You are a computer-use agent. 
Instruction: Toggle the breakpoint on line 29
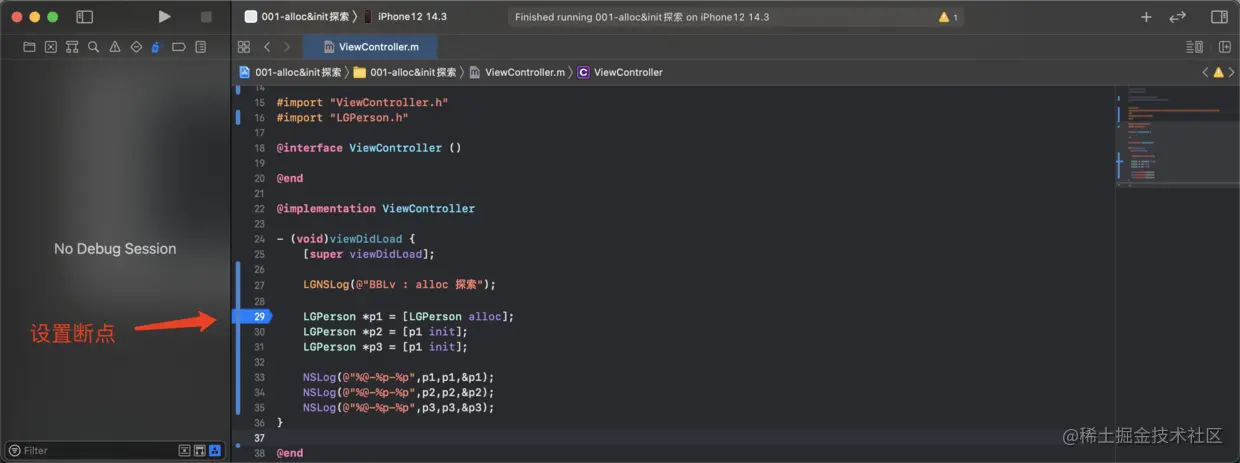252,316
